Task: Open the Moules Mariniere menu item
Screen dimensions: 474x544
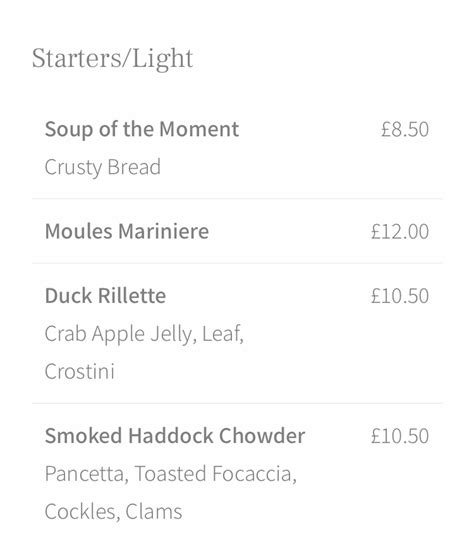Action: [x=127, y=231]
